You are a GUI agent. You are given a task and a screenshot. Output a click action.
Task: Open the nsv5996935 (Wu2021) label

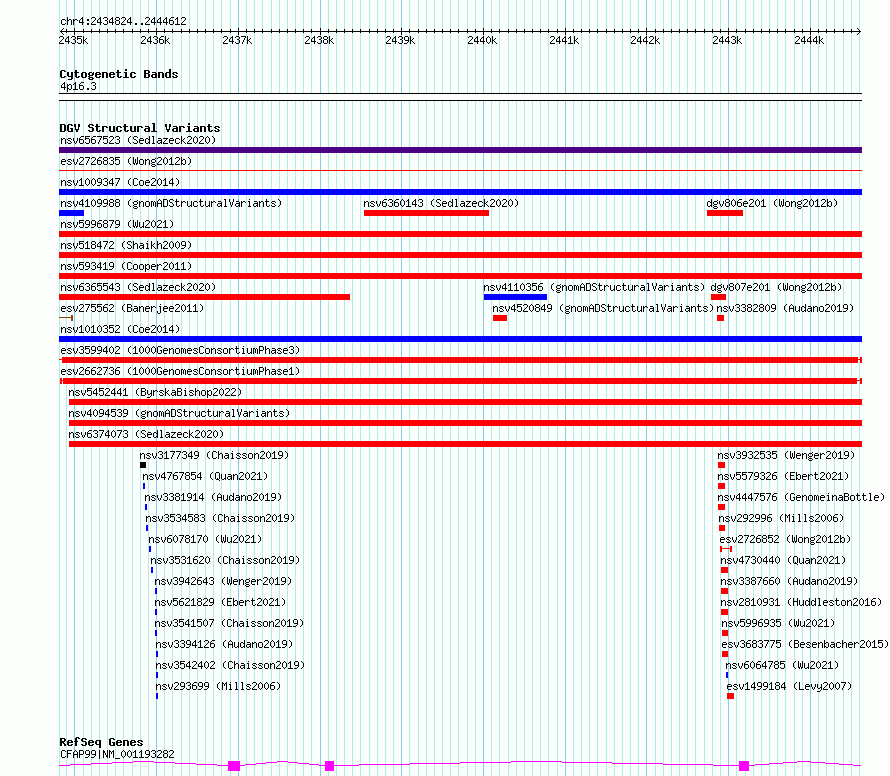click(x=778, y=623)
